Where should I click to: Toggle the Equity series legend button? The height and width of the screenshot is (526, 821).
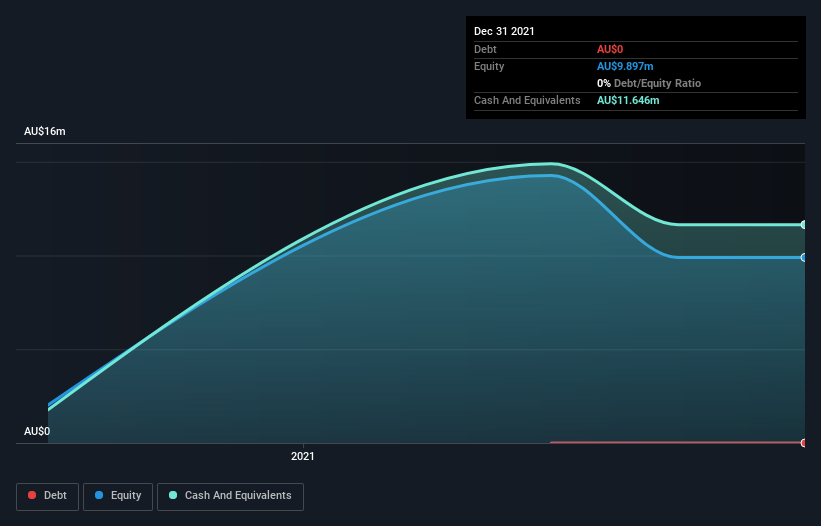(x=118, y=496)
